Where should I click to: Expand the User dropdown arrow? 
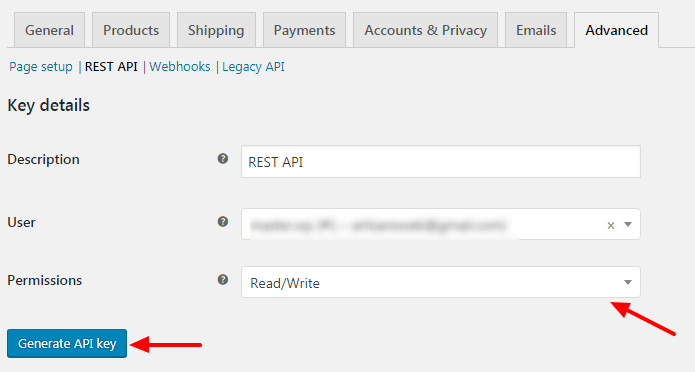click(x=628, y=224)
